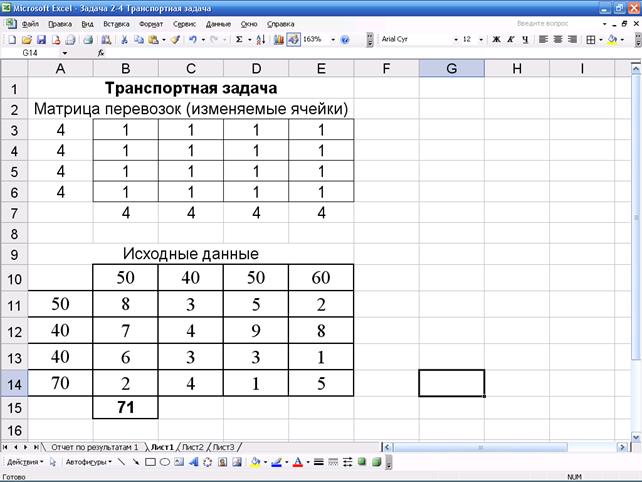Cut selection with the scissors icon
Screen dimensions: 642x482
124,40
